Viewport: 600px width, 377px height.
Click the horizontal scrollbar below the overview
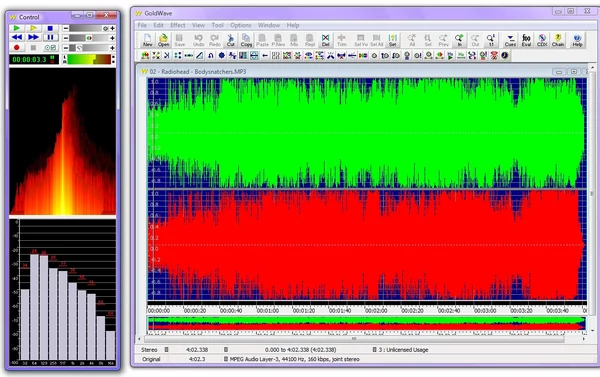(354, 339)
